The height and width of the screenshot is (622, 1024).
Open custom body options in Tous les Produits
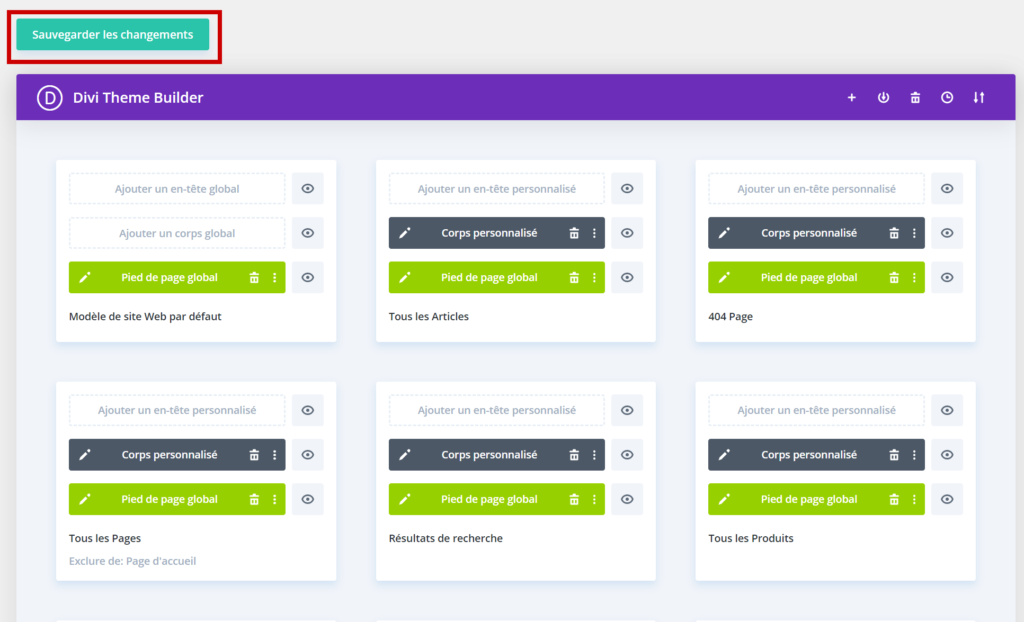coord(914,455)
